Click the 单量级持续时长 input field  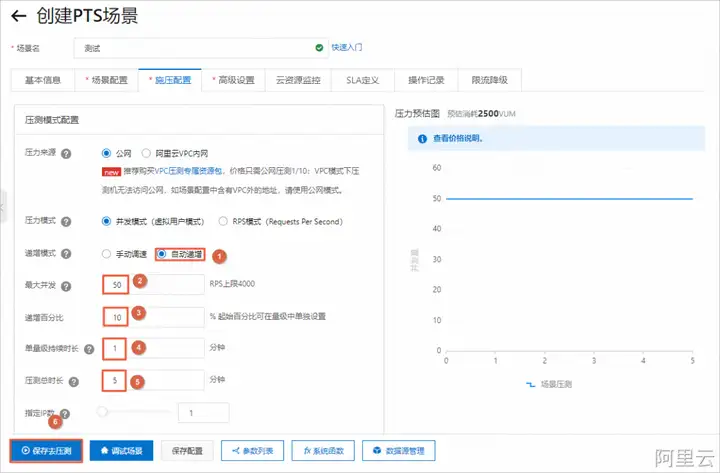(x=153, y=348)
